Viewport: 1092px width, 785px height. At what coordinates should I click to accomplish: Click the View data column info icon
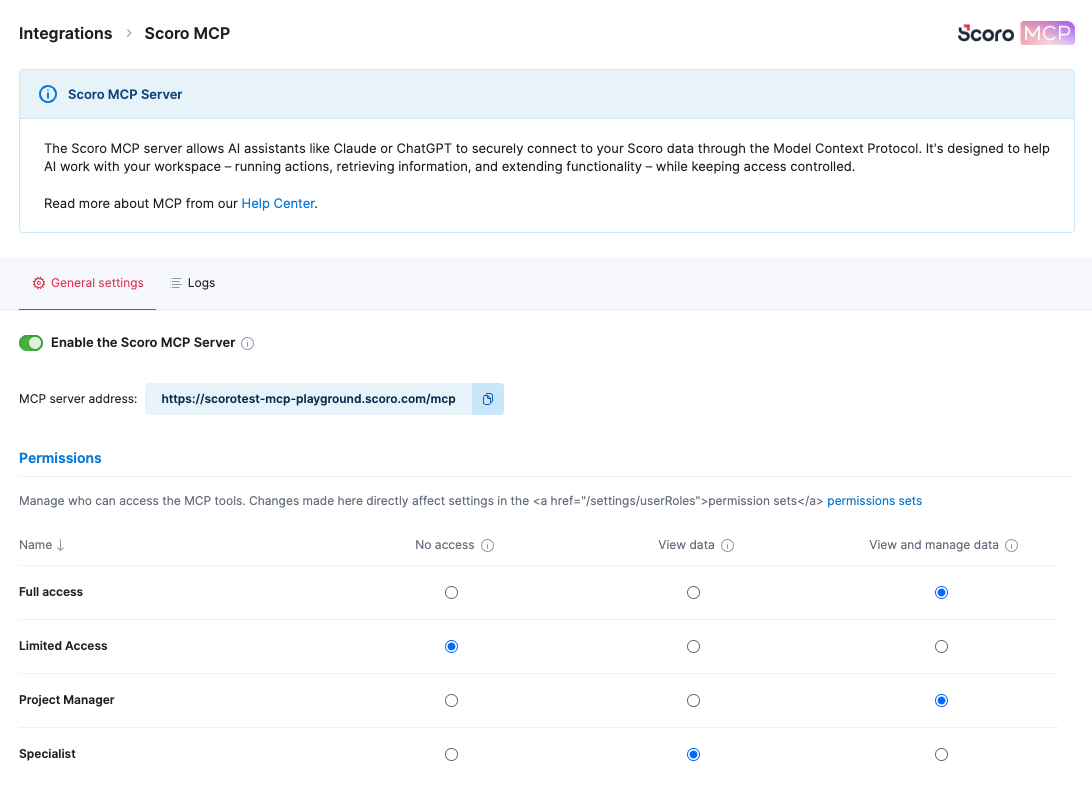point(728,546)
